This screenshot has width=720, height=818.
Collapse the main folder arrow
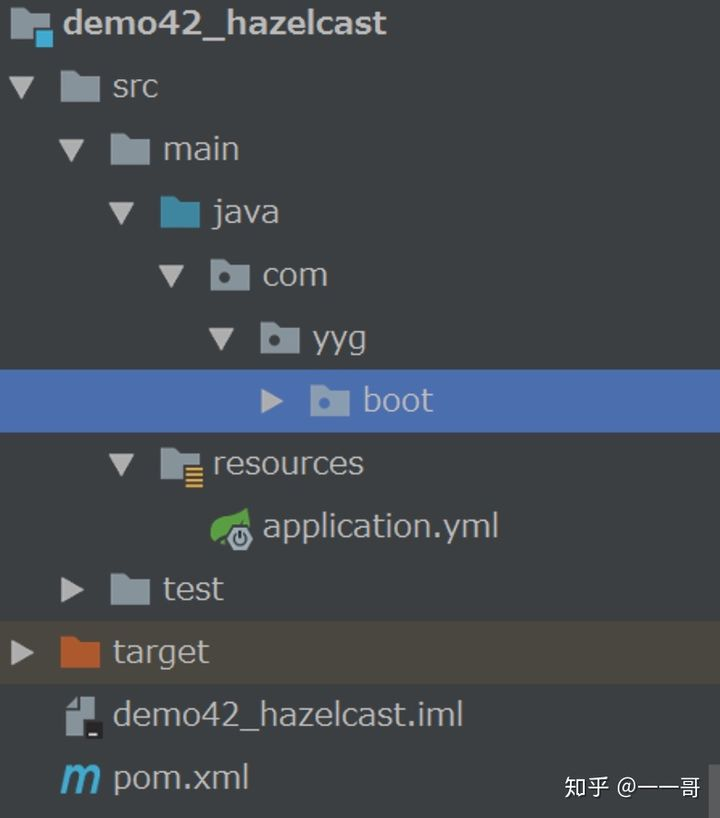click(x=72, y=150)
